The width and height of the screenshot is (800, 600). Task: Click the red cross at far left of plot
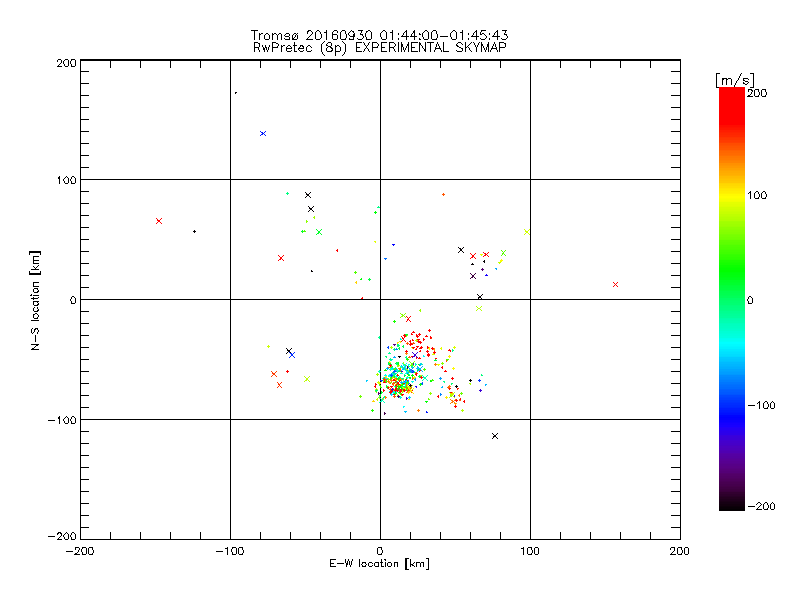tap(159, 221)
